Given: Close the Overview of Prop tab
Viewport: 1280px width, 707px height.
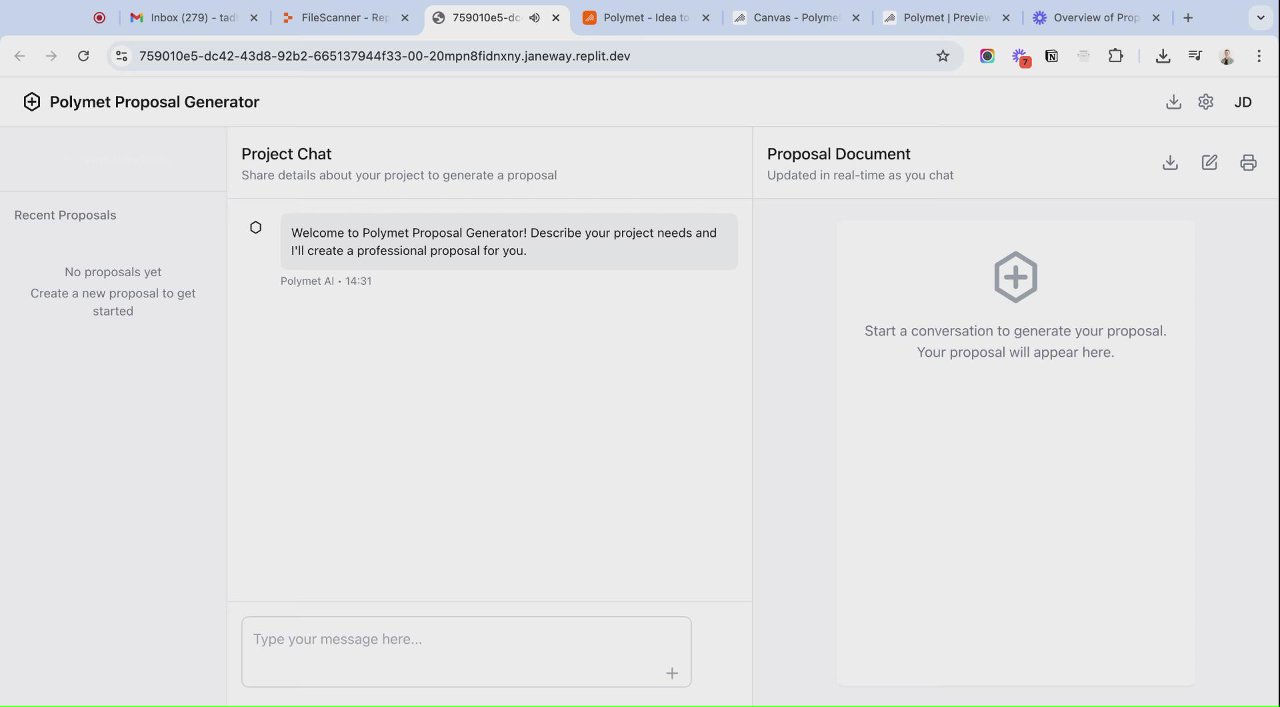Looking at the screenshot, I should pyautogui.click(x=1156, y=18).
